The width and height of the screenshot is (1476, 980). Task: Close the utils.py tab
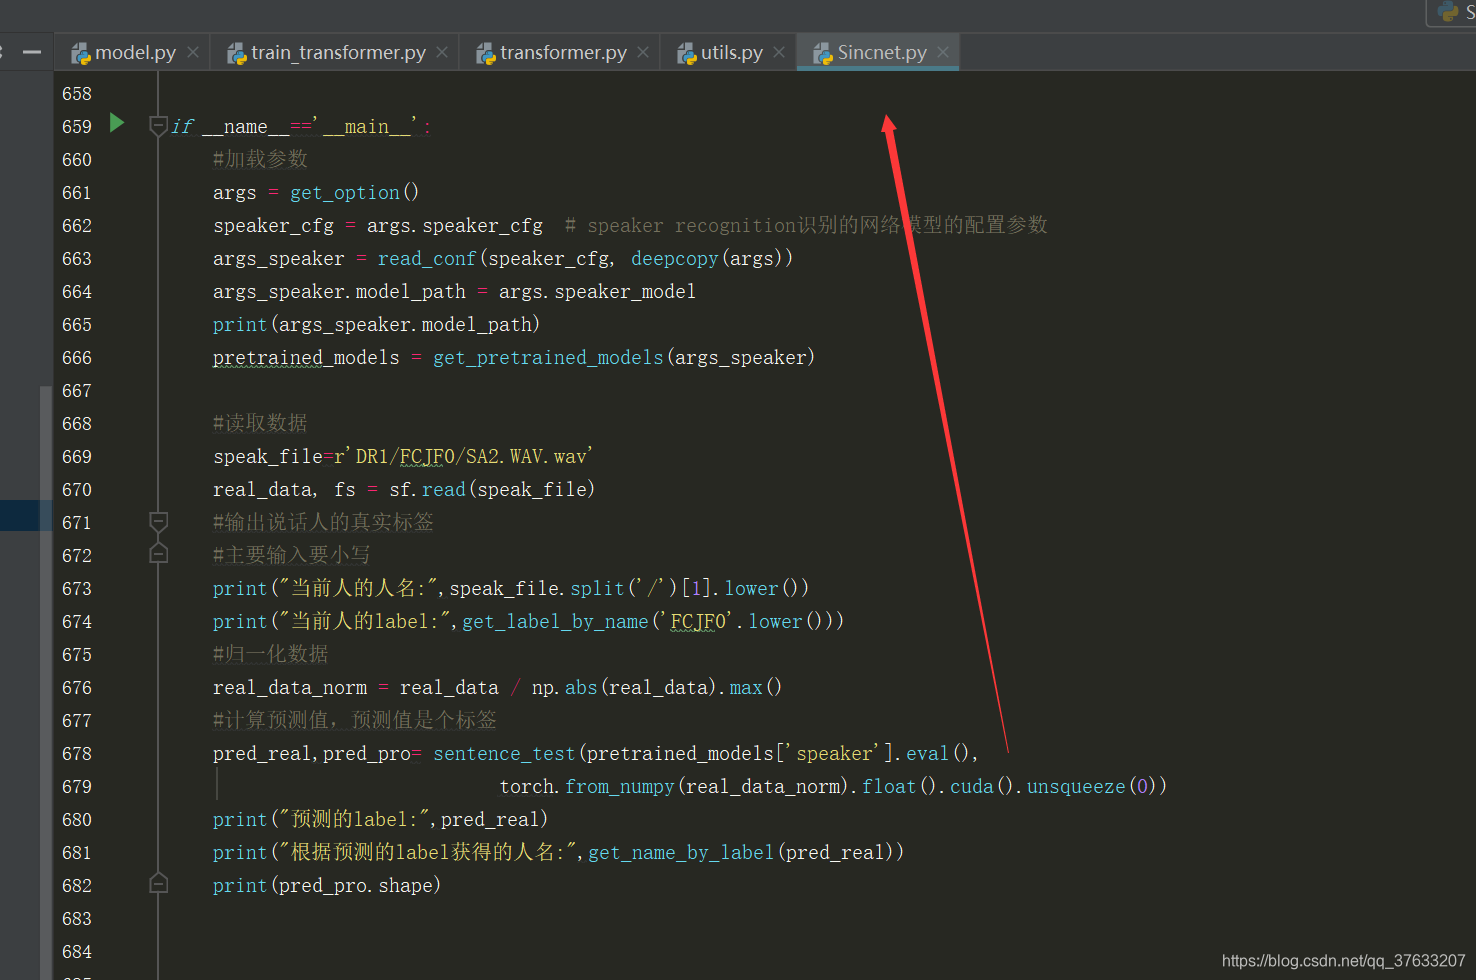coord(779,52)
